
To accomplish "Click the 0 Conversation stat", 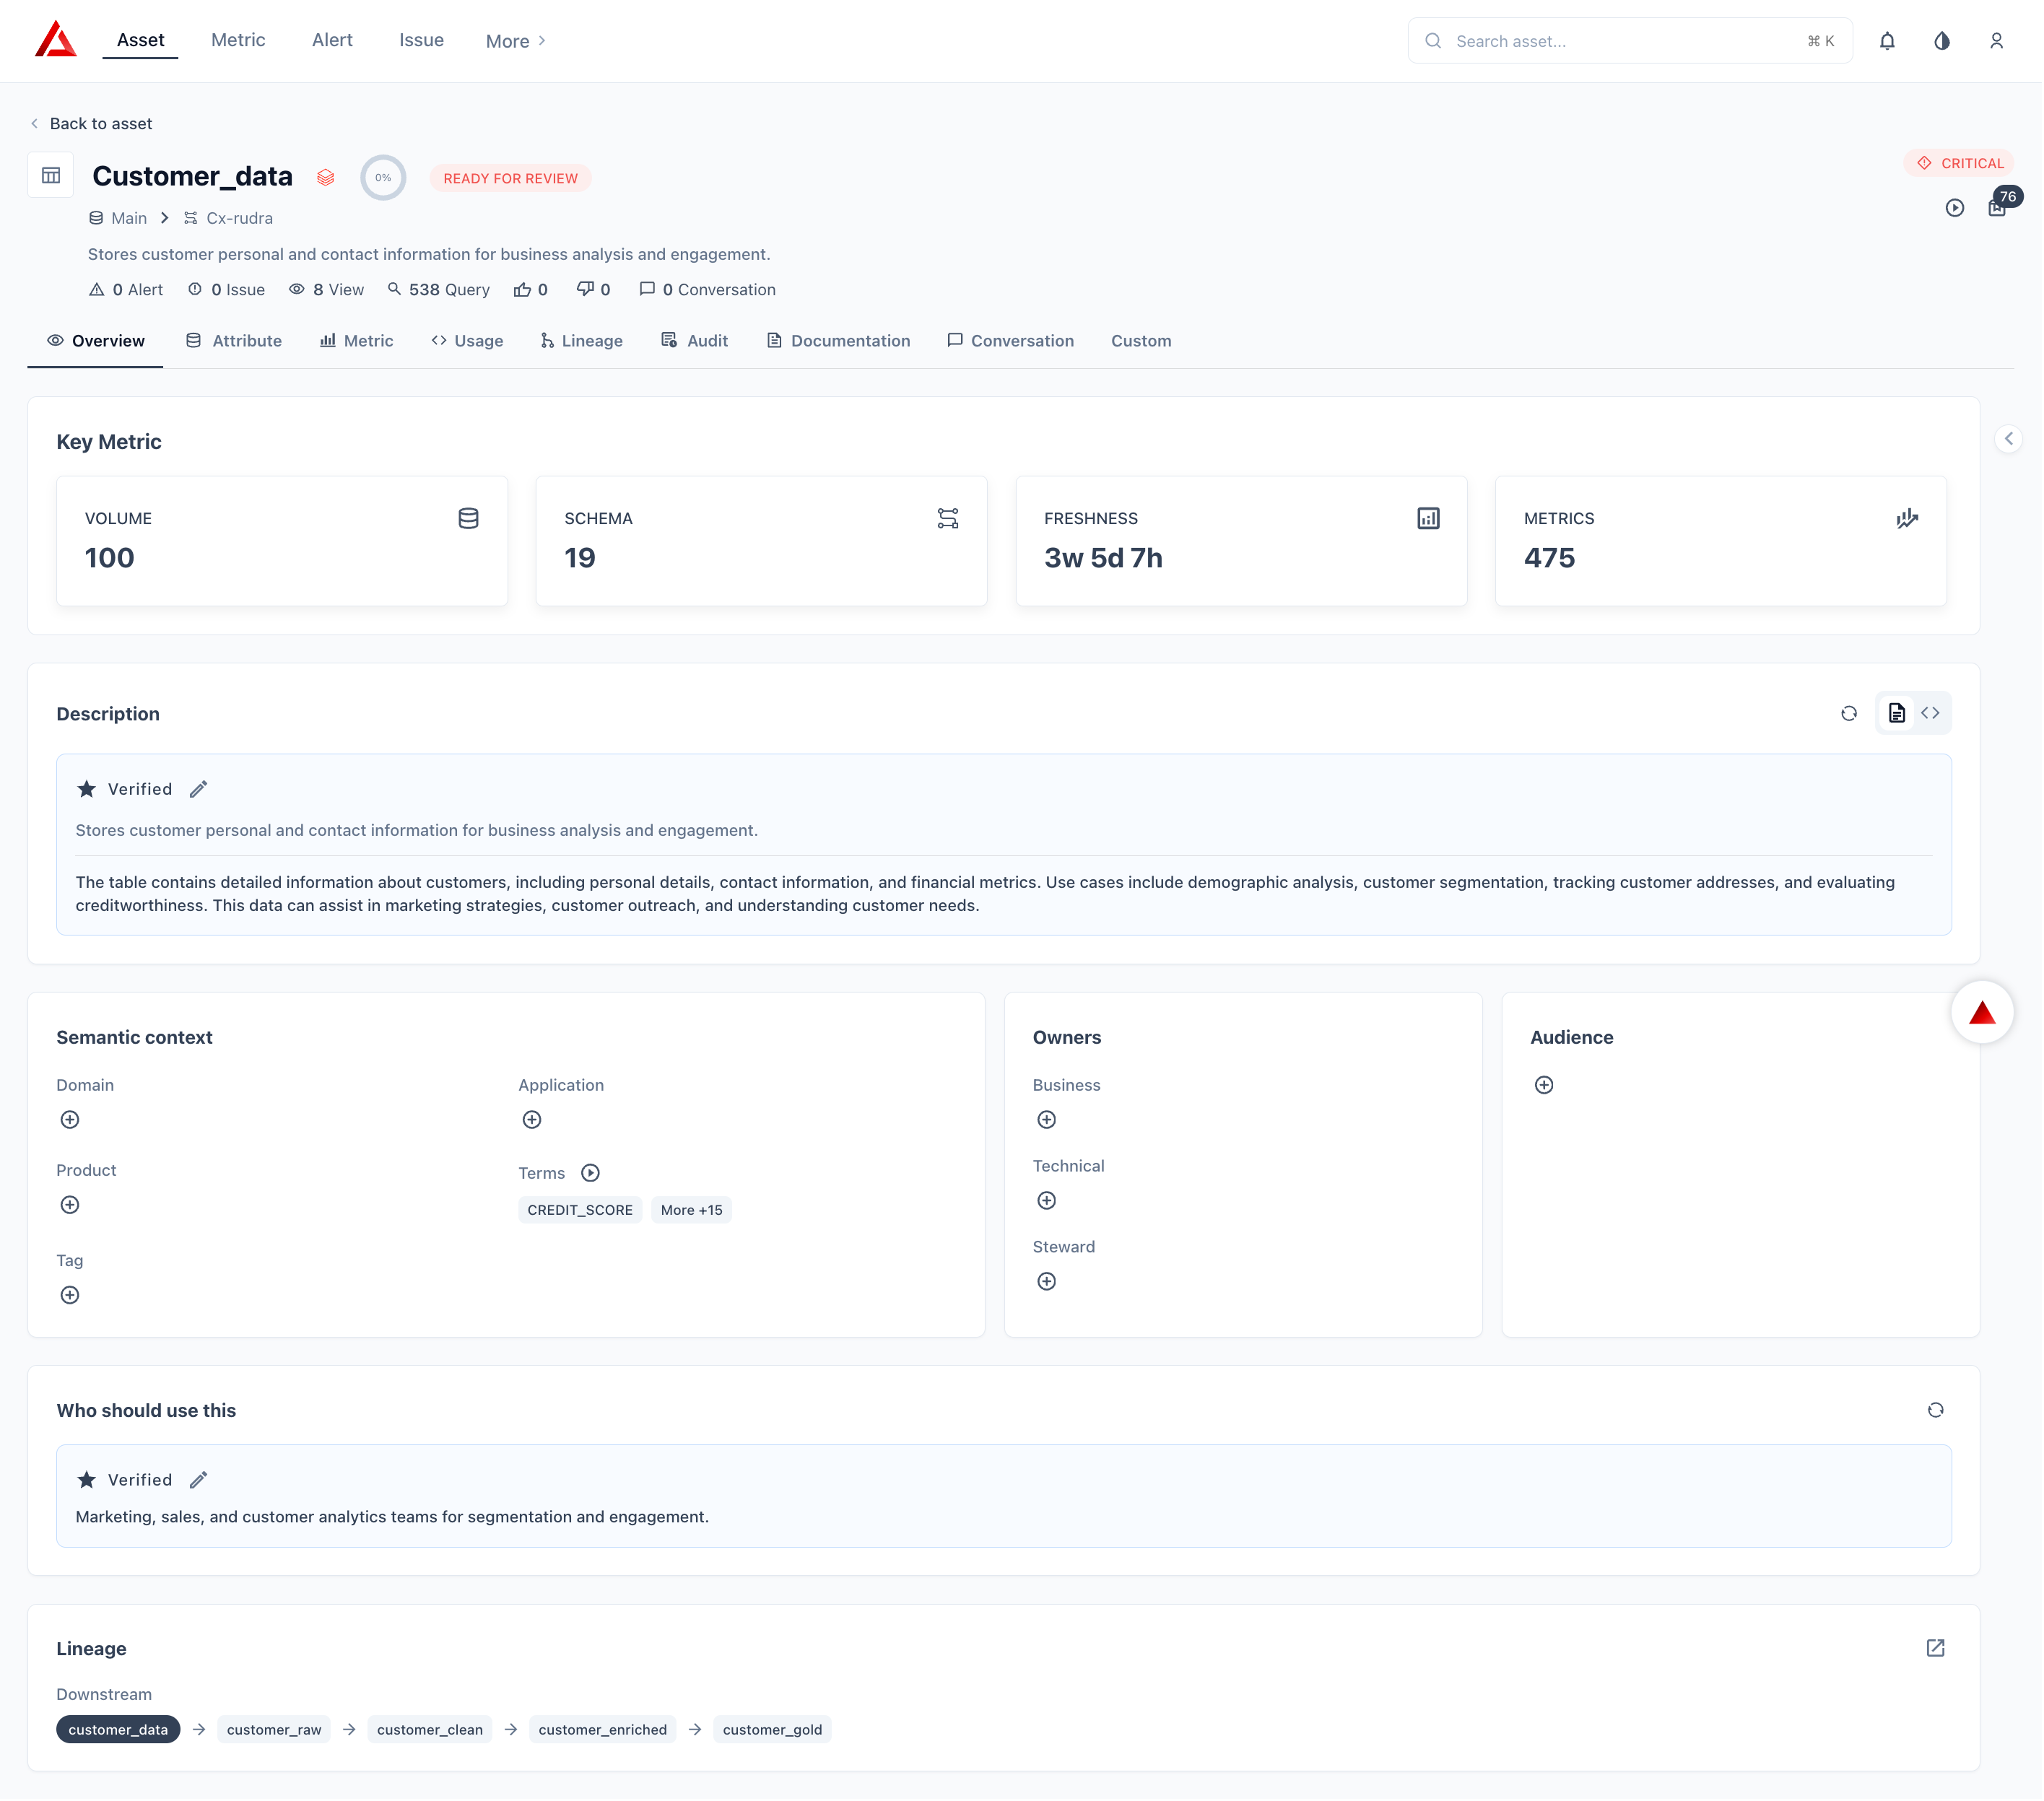I will click(708, 290).
